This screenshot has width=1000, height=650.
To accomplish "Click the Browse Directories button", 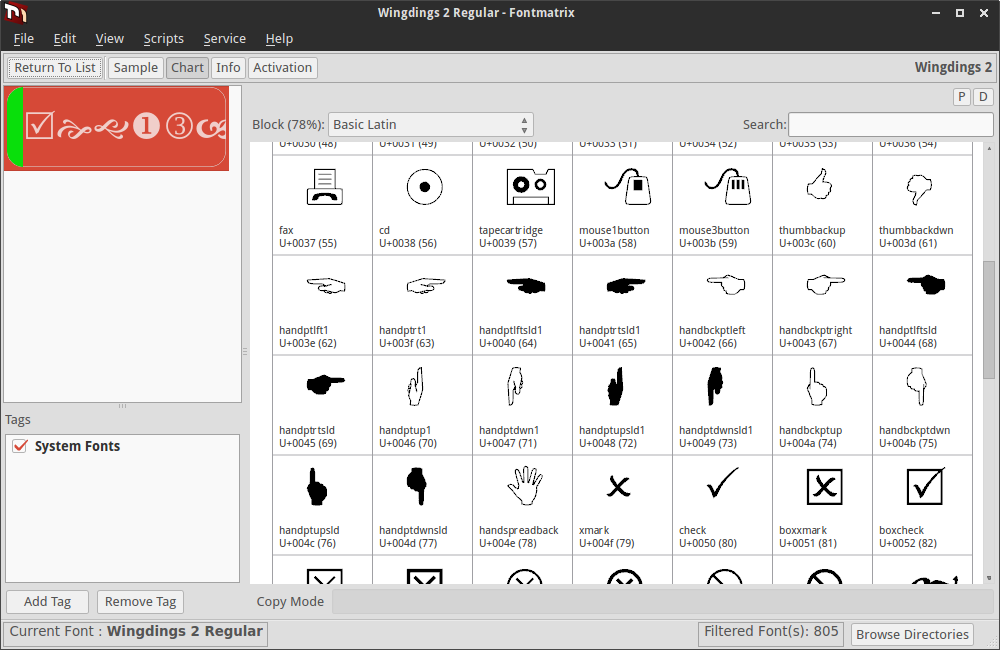I will click(x=912, y=635).
